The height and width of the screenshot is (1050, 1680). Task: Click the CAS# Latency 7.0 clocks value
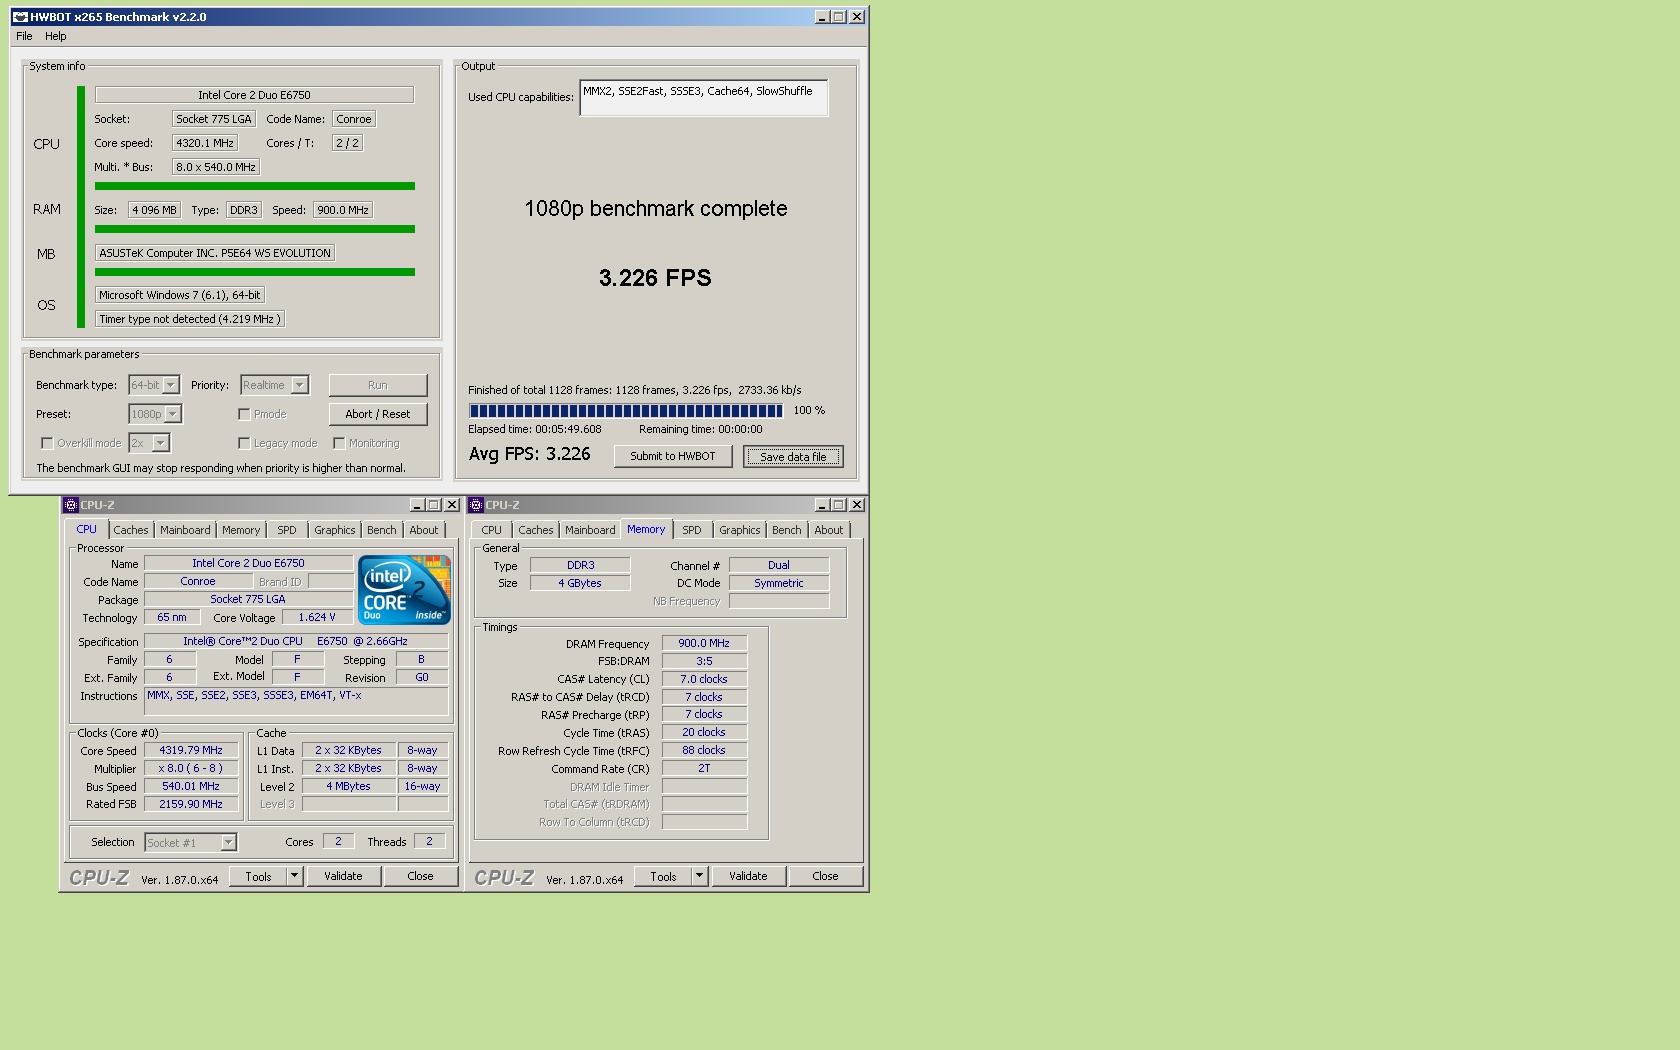pos(704,679)
